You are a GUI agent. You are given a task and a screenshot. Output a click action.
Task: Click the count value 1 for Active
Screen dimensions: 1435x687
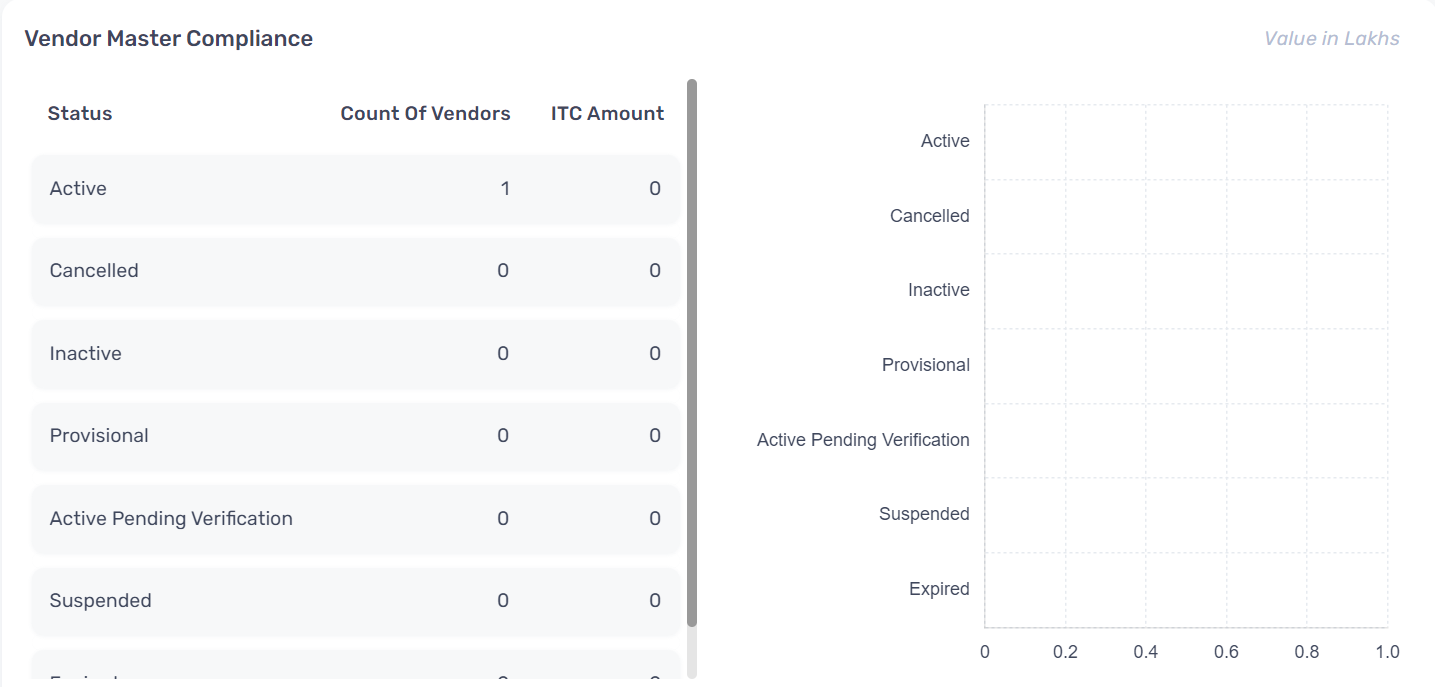pos(505,189)
